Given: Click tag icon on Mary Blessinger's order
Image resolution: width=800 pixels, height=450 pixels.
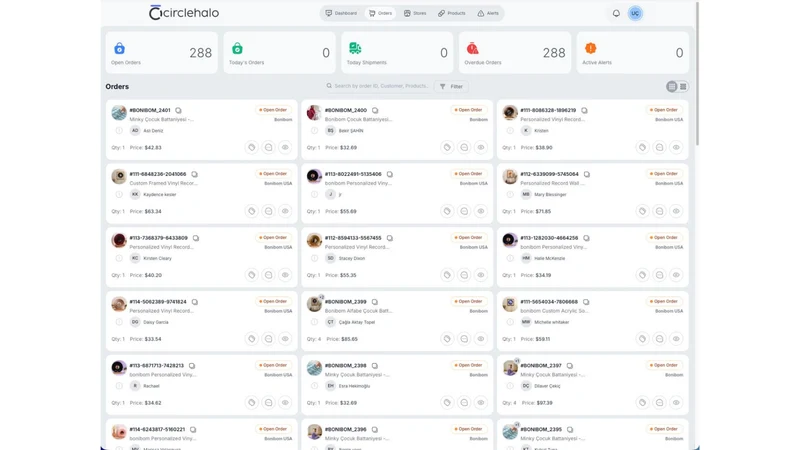Looking at the screenshot, I should [x=642, y=211].
